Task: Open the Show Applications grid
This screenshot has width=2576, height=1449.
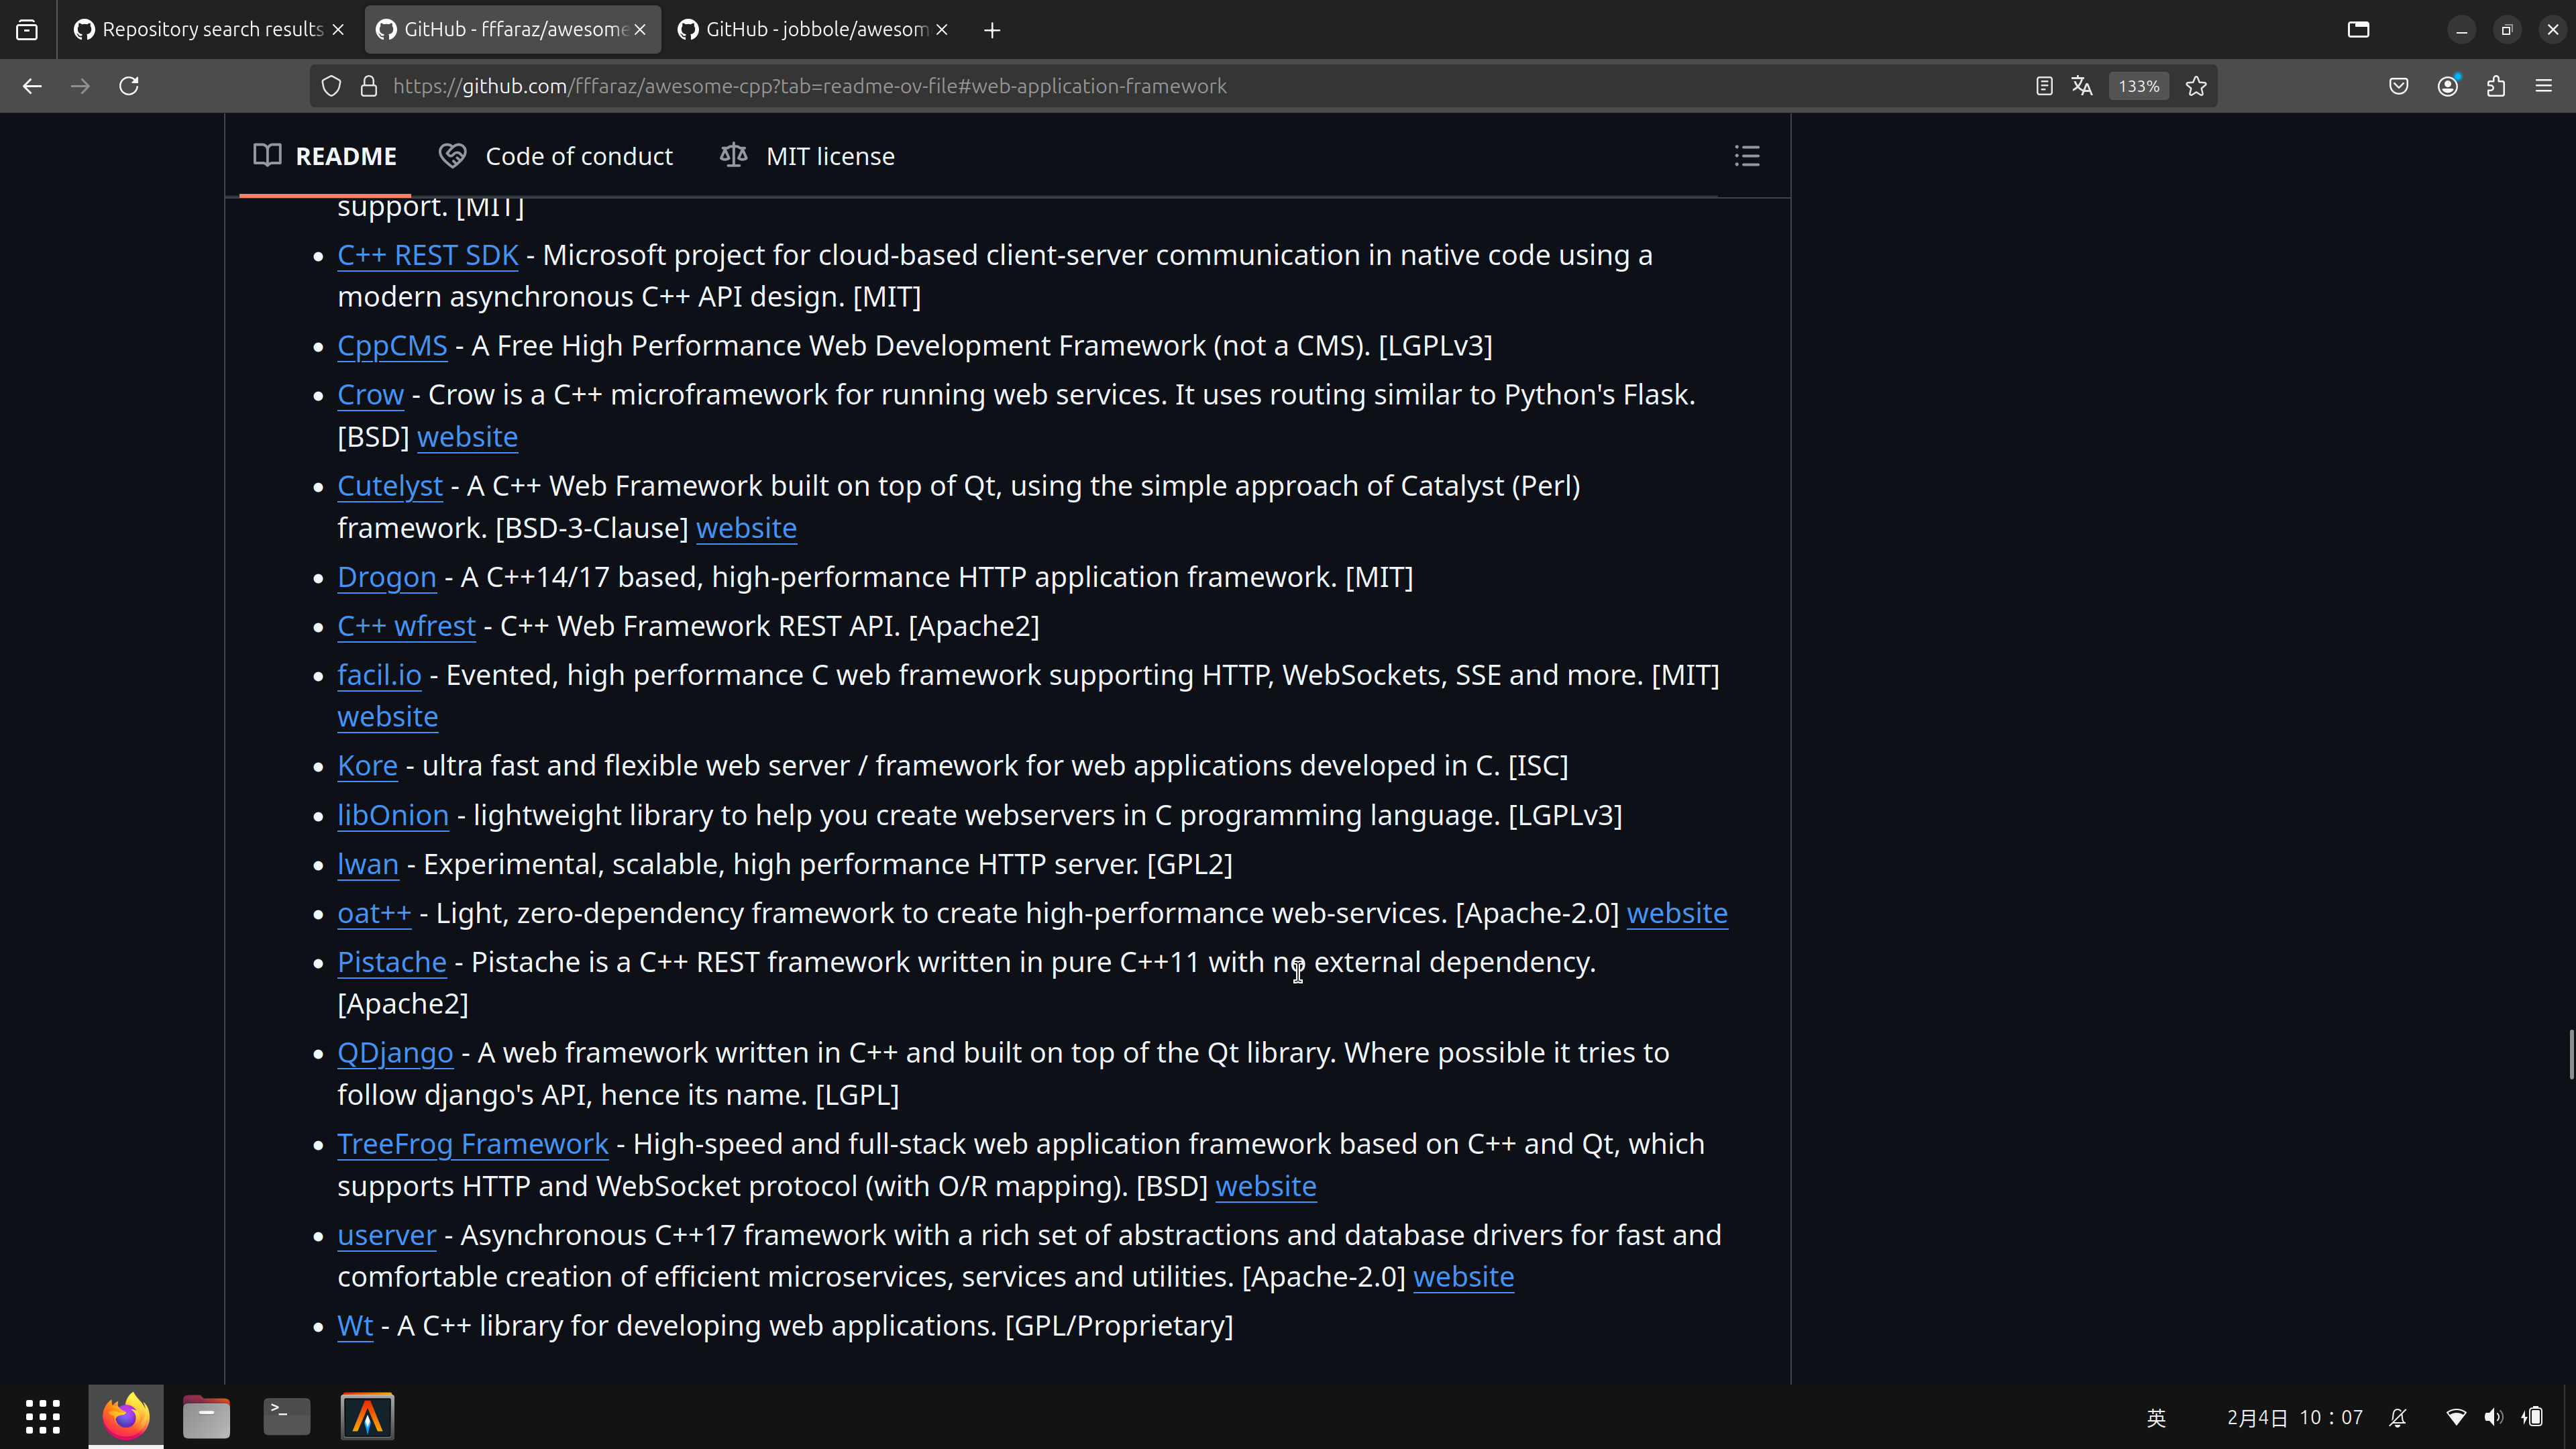Action: [42, 1416]
